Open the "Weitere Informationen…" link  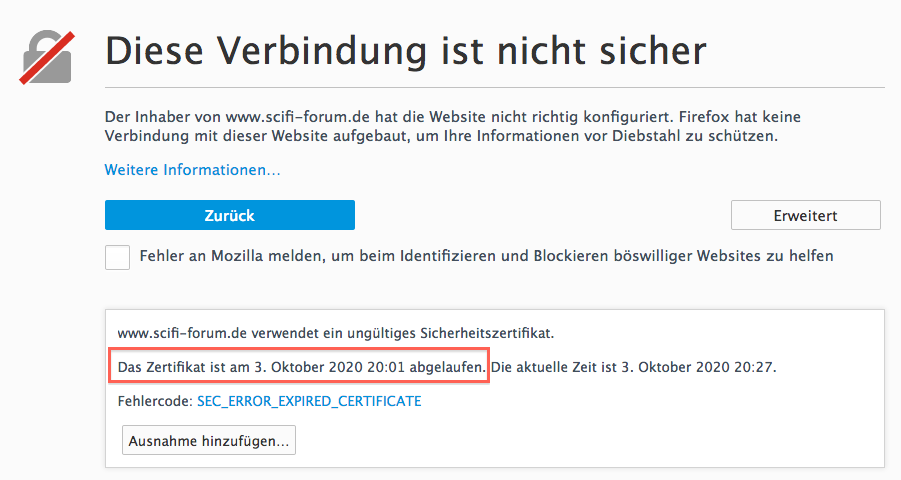192,170
